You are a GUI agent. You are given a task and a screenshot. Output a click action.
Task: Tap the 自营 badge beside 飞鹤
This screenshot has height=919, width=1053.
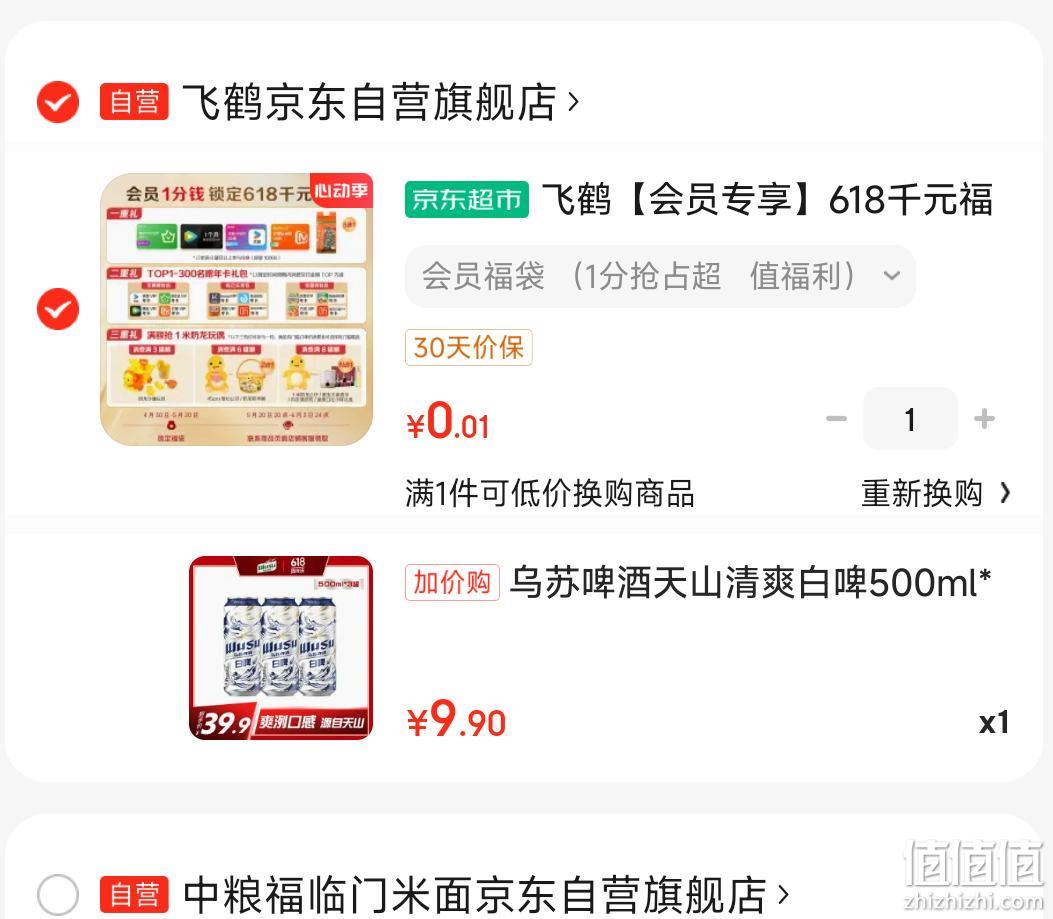tap(134, 102)
